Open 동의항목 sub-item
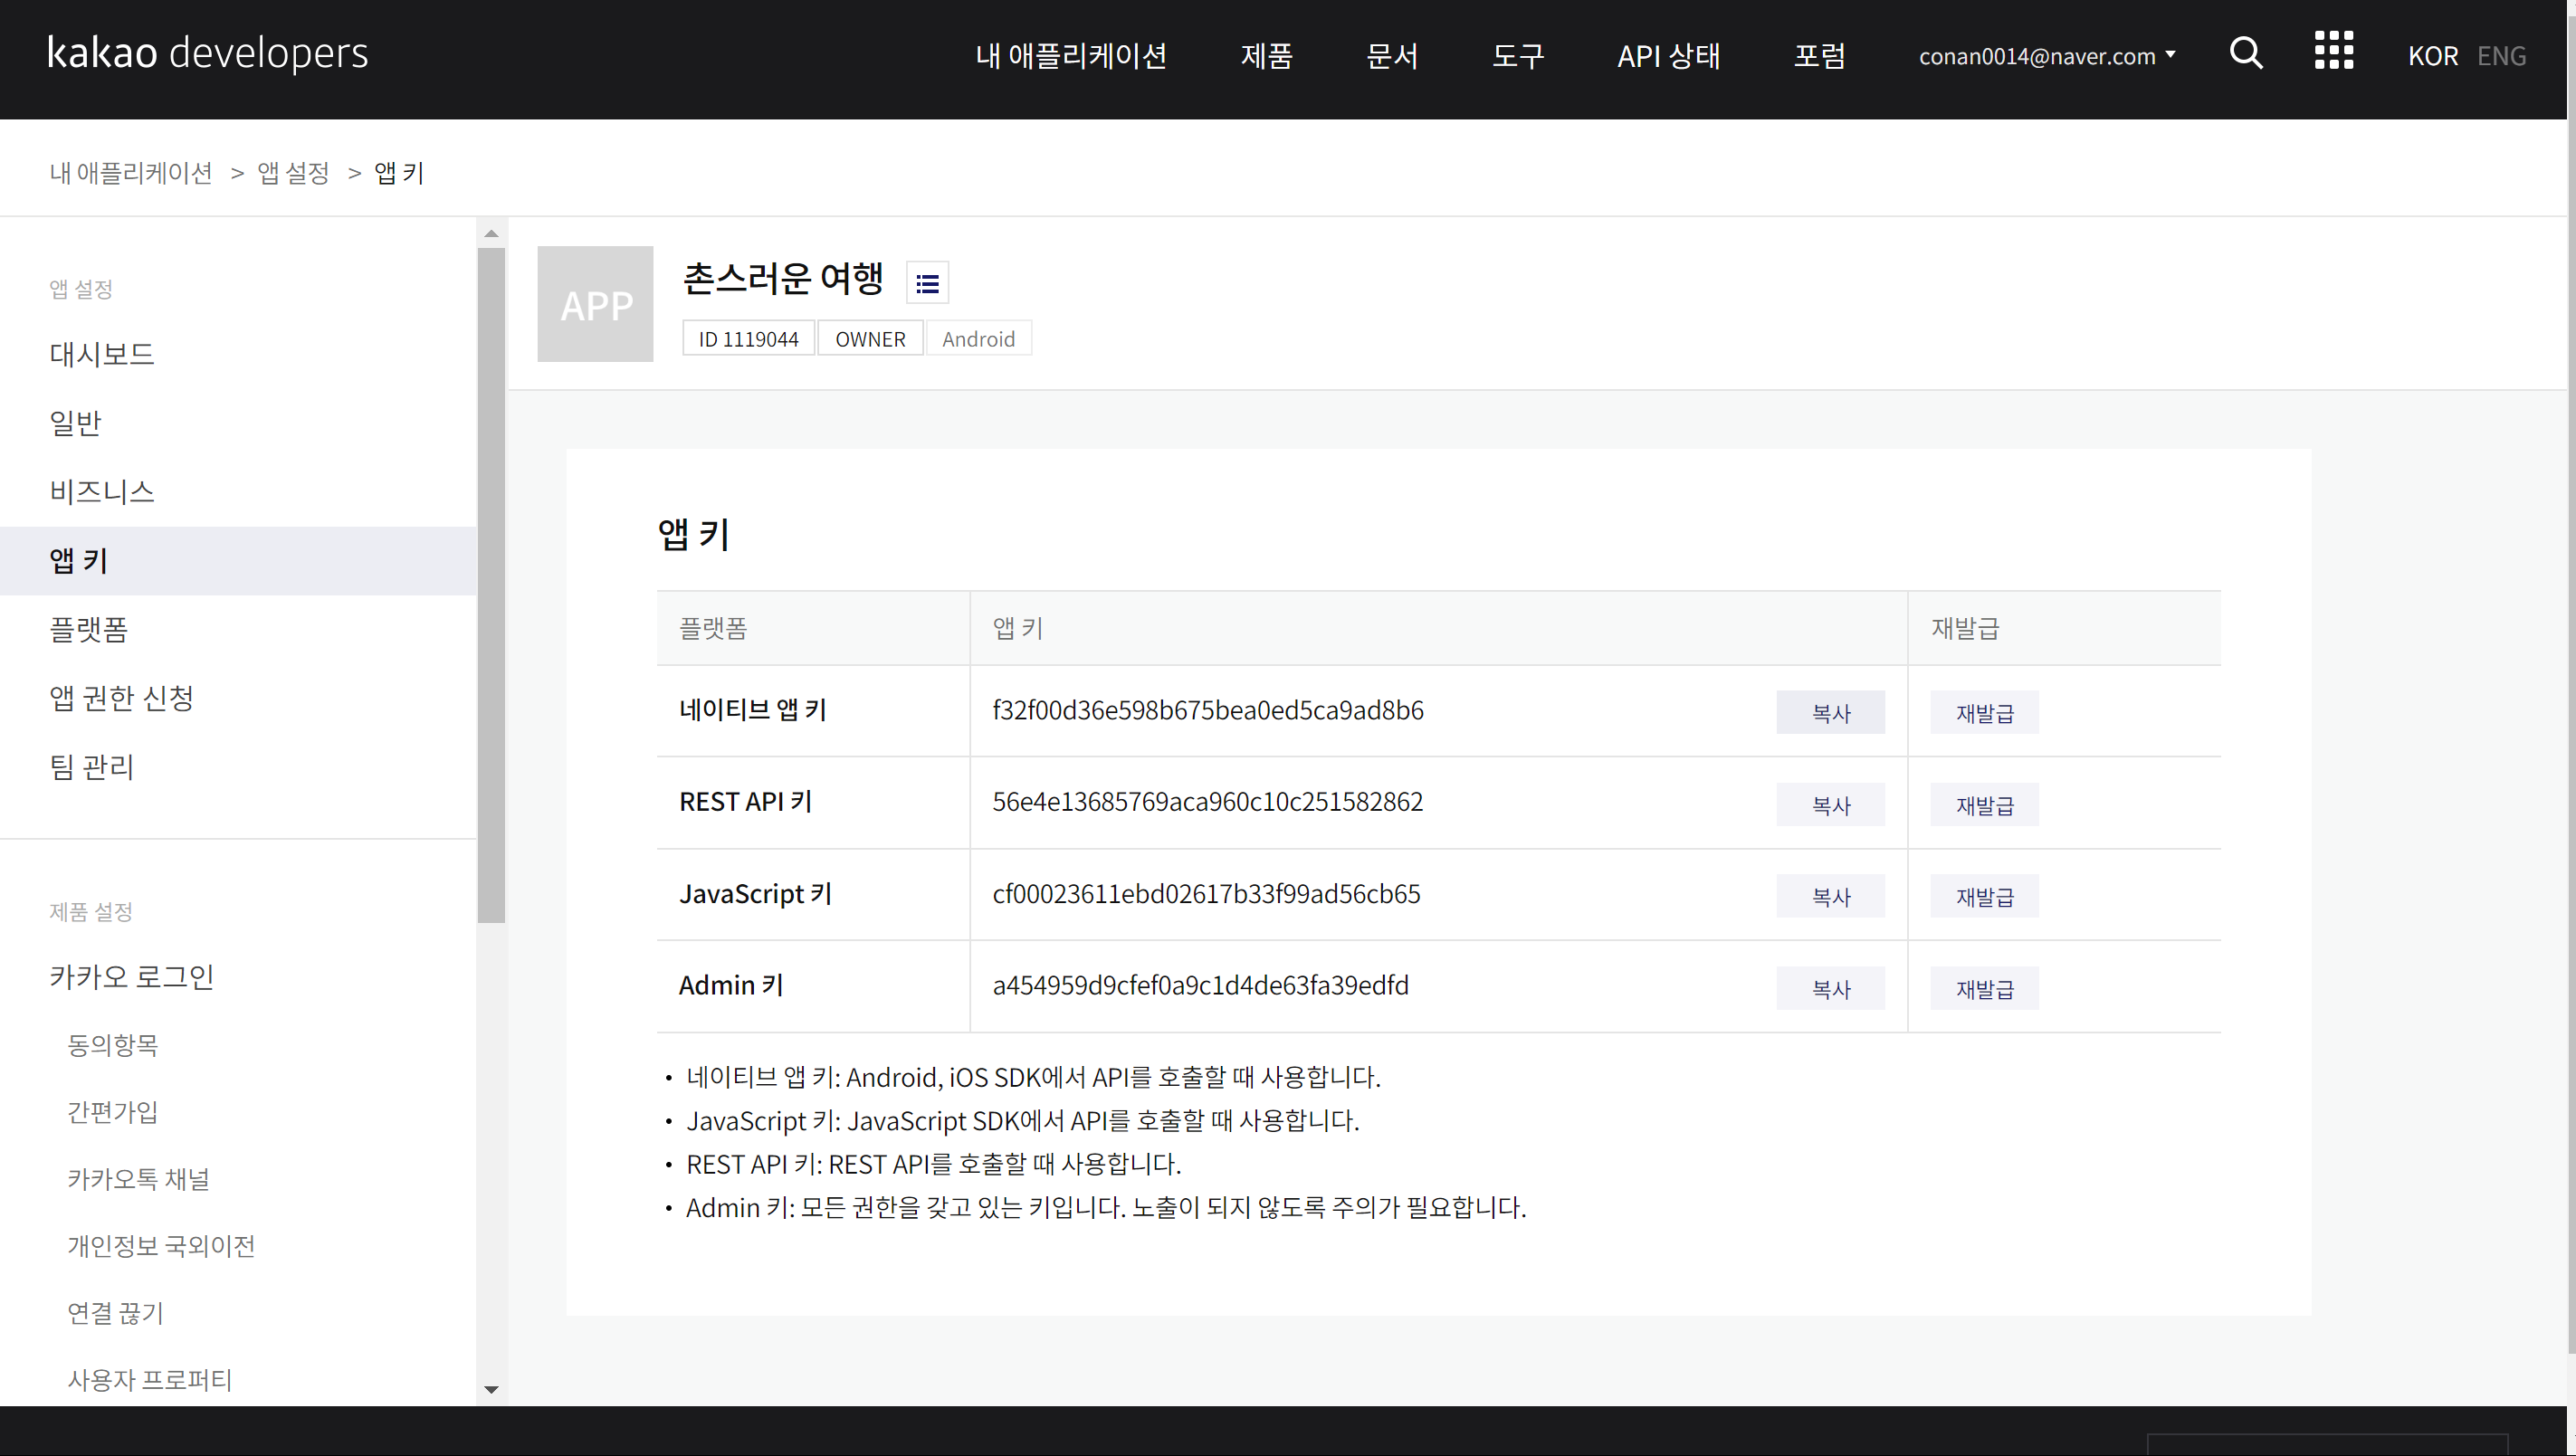Viewport: 2576px width, 1456px height. 113,1045
